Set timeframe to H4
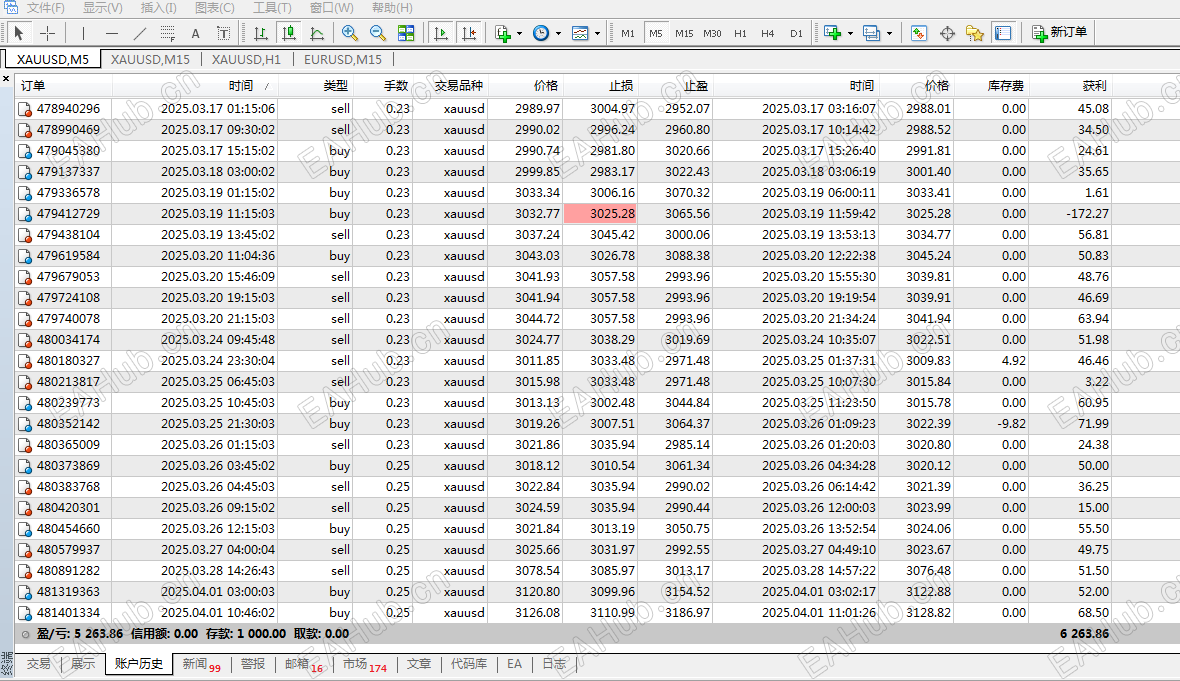This screenshot has height=681, width=1180. [x=768, y=33]
